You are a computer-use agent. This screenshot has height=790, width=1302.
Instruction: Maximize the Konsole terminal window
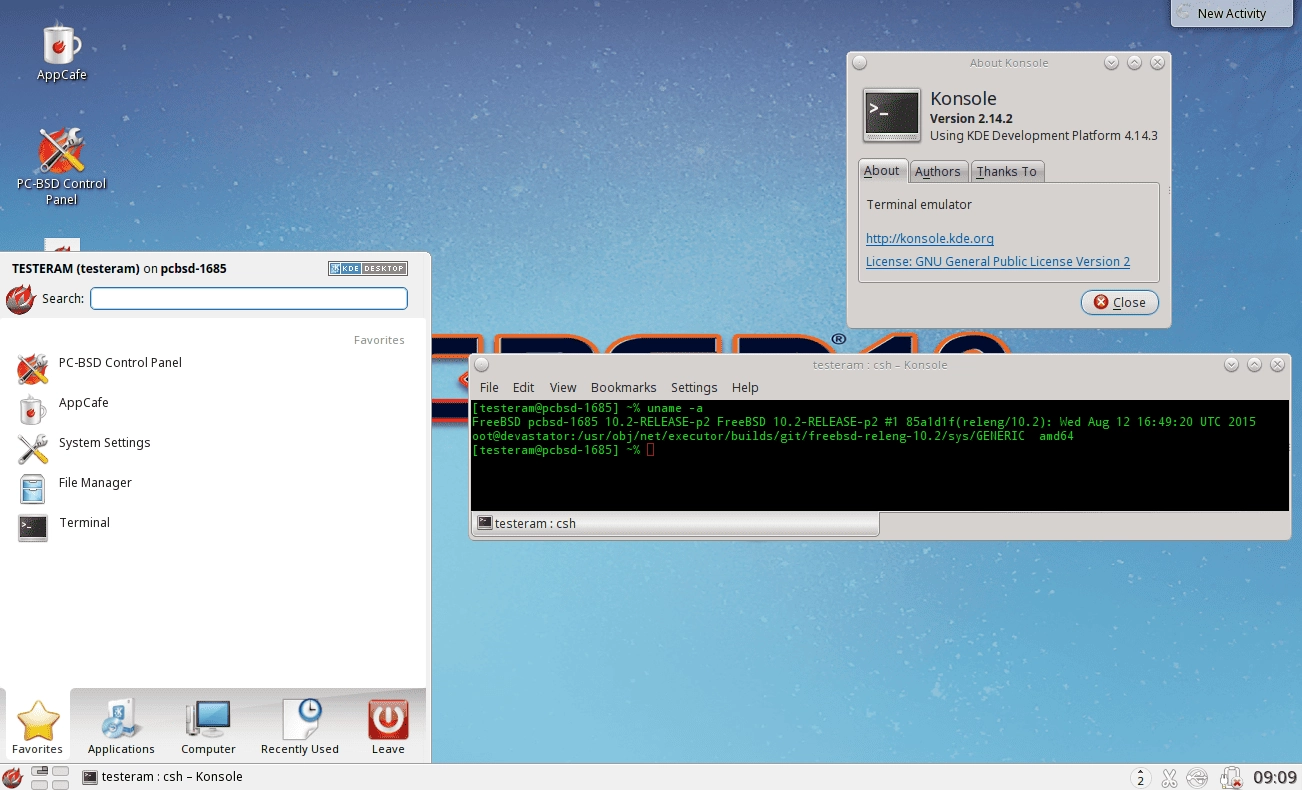1254,365
